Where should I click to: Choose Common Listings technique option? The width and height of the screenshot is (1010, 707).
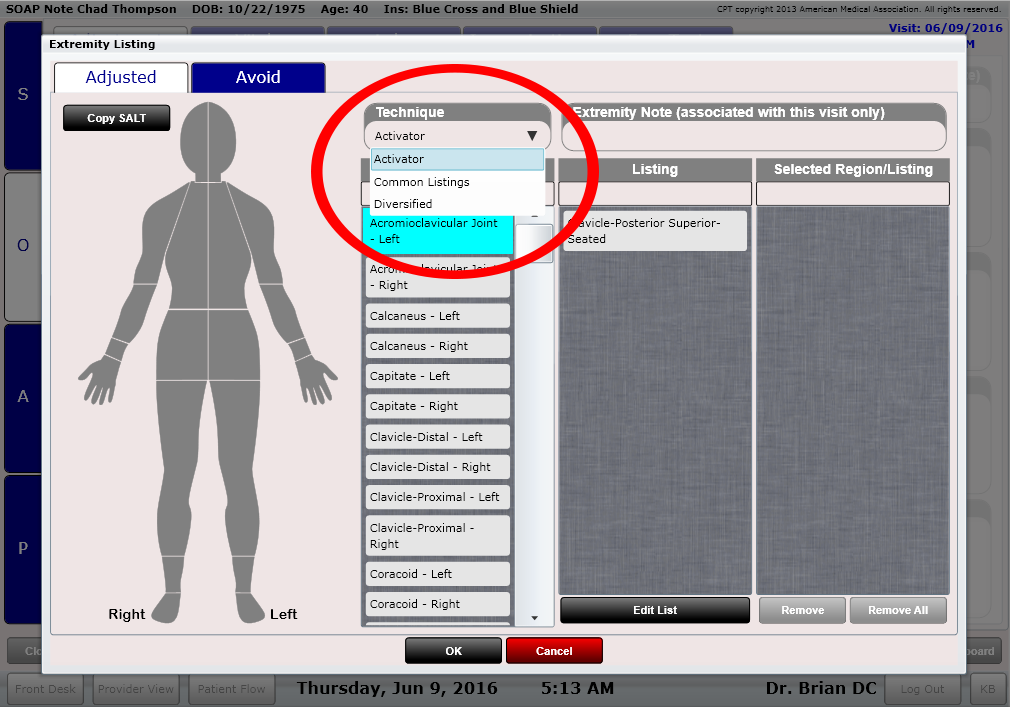click(457, 182)
